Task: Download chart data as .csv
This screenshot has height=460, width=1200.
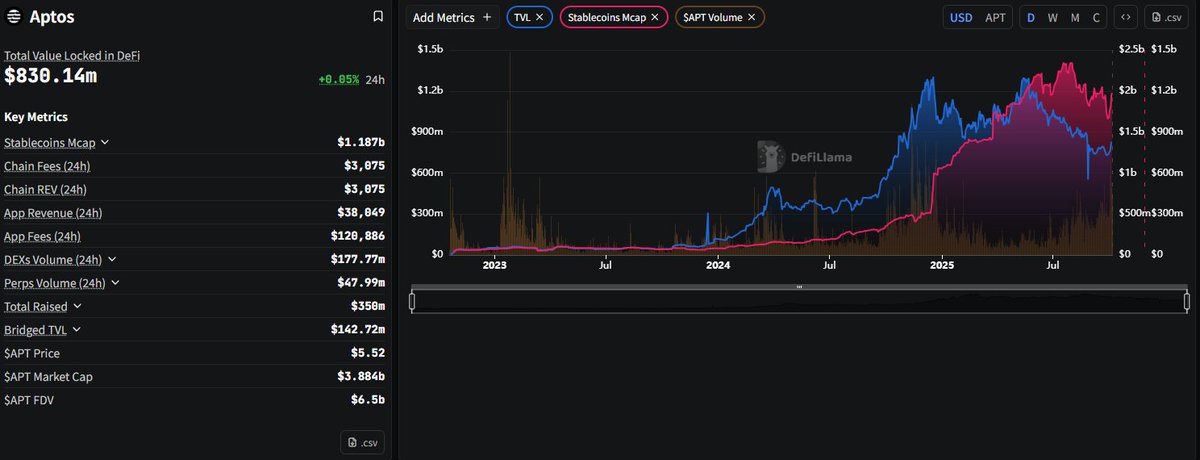Action: 1167,18
